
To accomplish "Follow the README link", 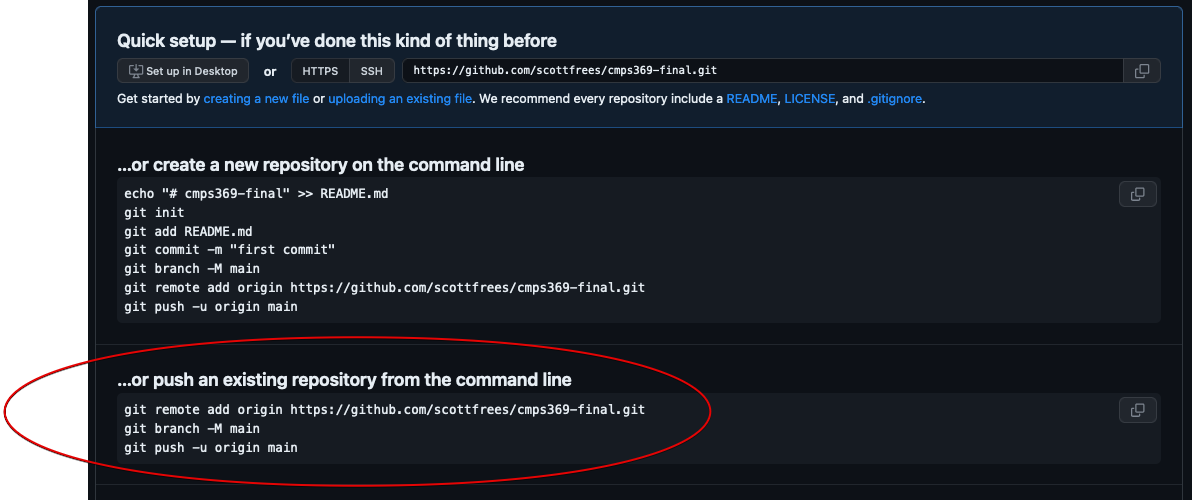I will pyautogui.click(x=751, y=99).
